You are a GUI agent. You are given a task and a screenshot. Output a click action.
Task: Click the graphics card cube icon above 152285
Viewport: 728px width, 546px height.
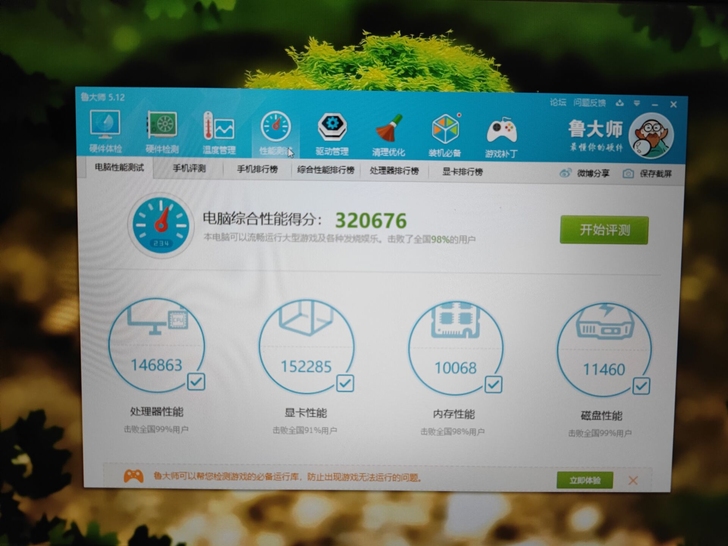pos(306,318)
